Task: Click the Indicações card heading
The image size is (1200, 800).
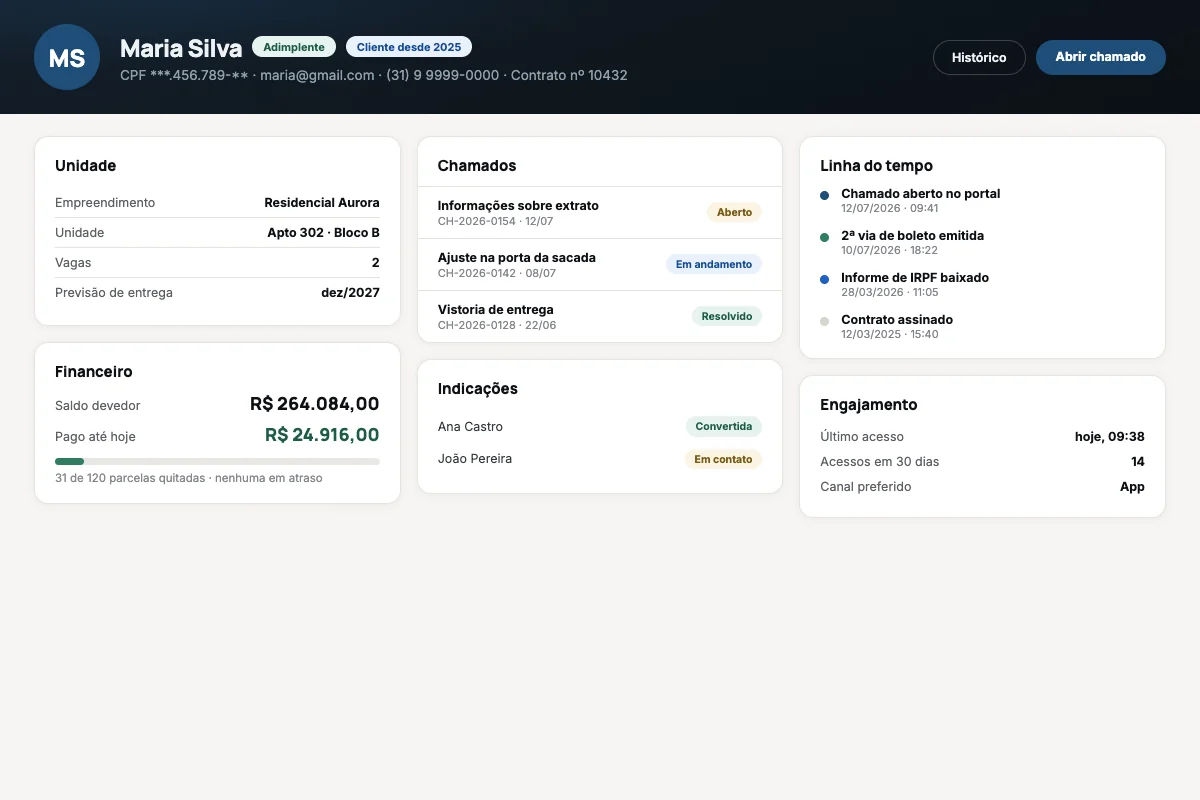Action: click(478, 389)
